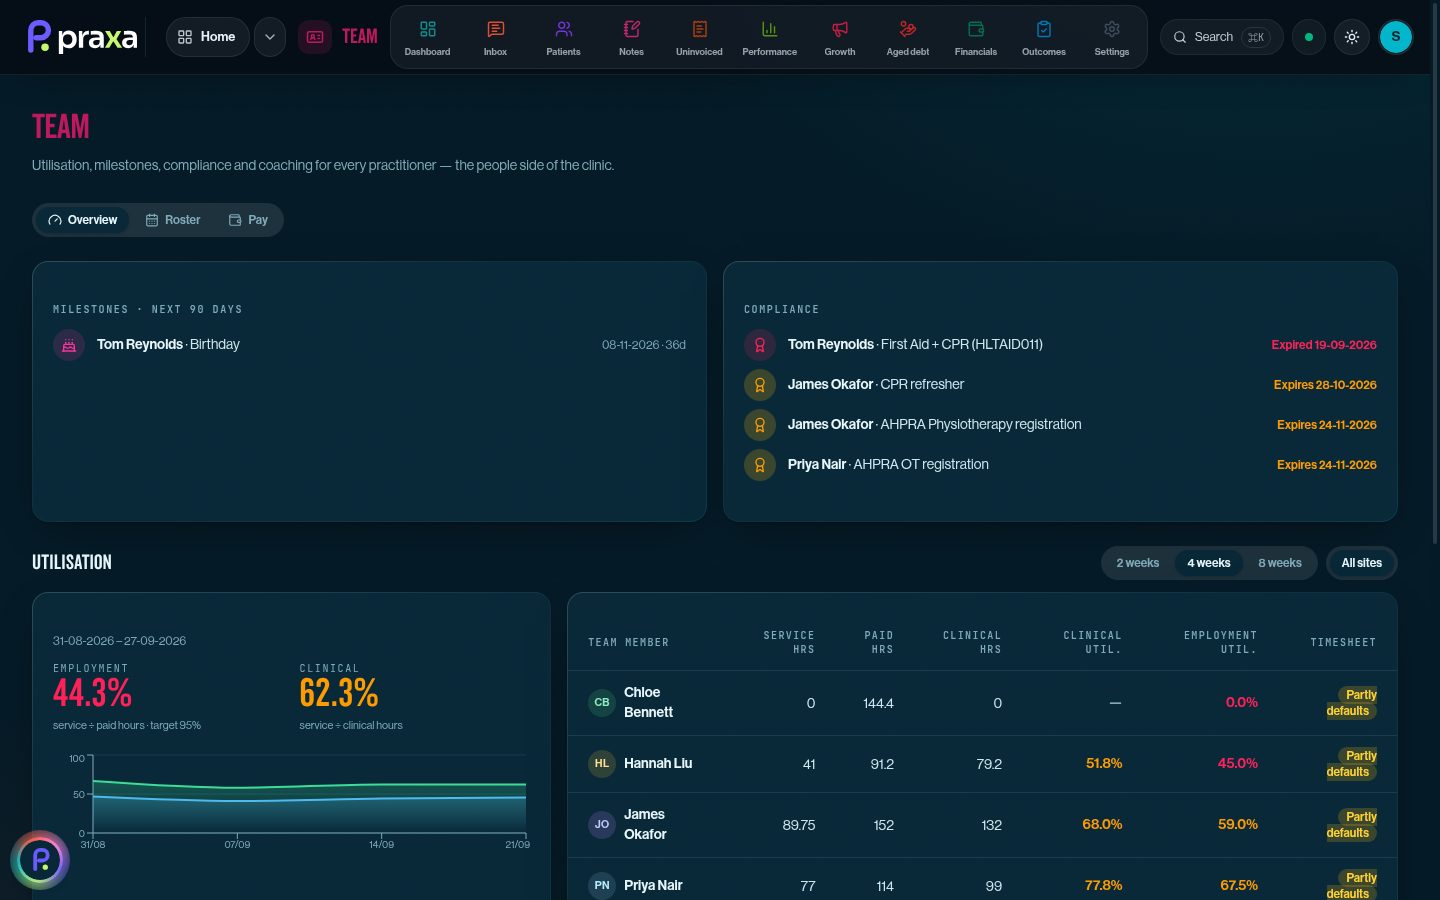Click the Team Member column header
The height and width of the screenshot is (900, 1440).
[628, 642]
